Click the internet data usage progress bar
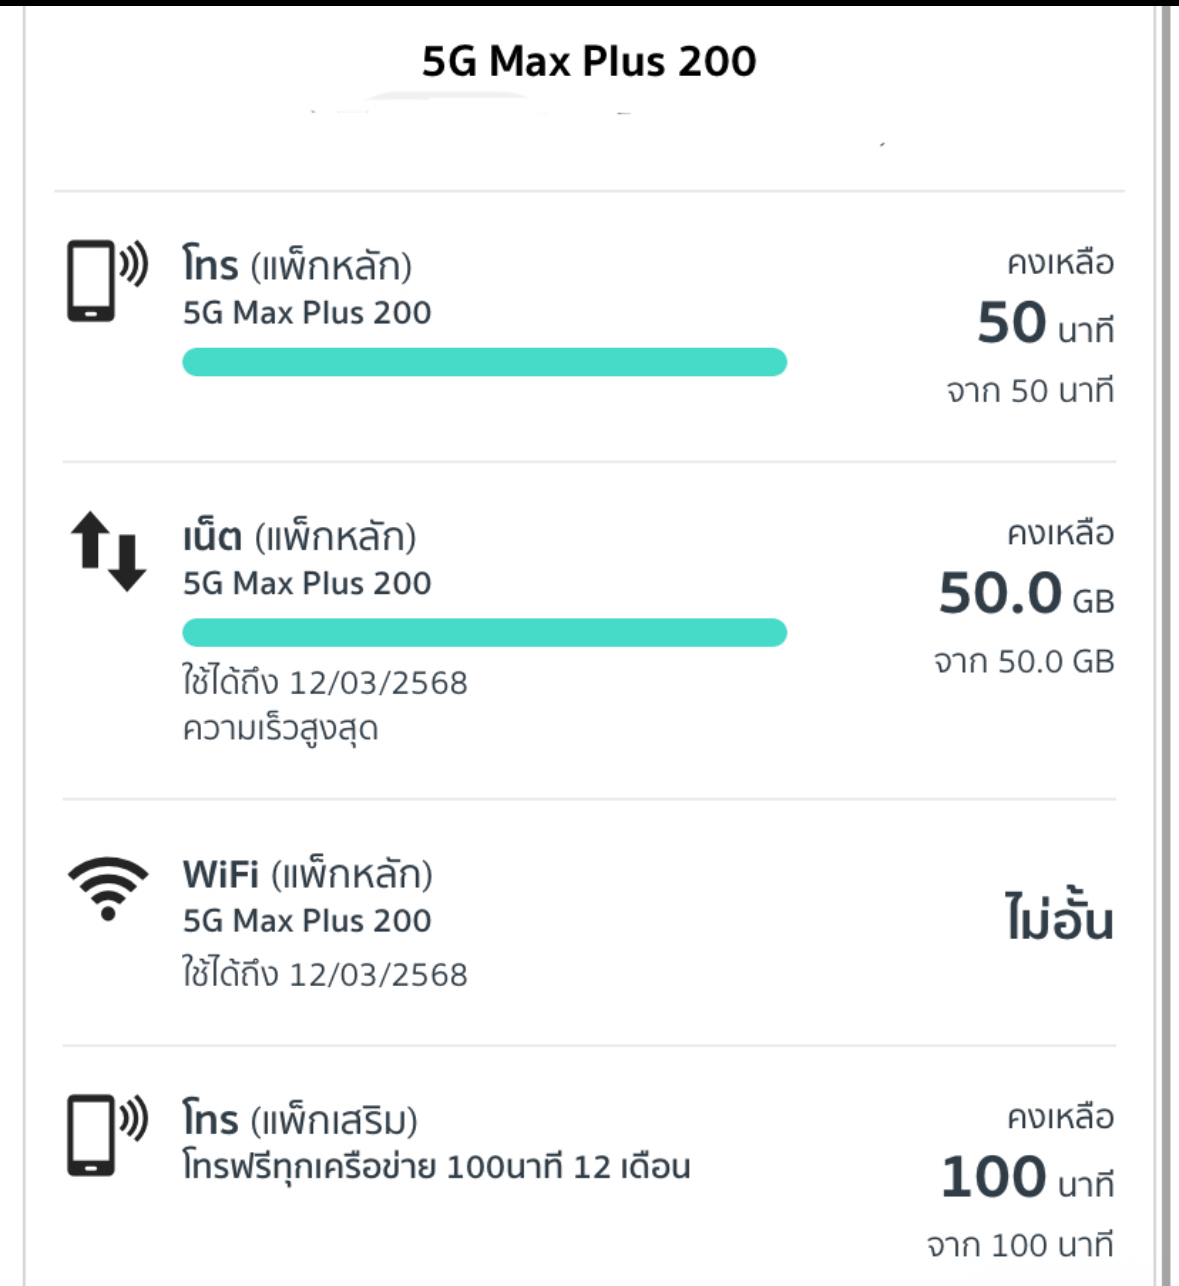The width and height of the screenshot is (1179, 1286). (484, 632)
